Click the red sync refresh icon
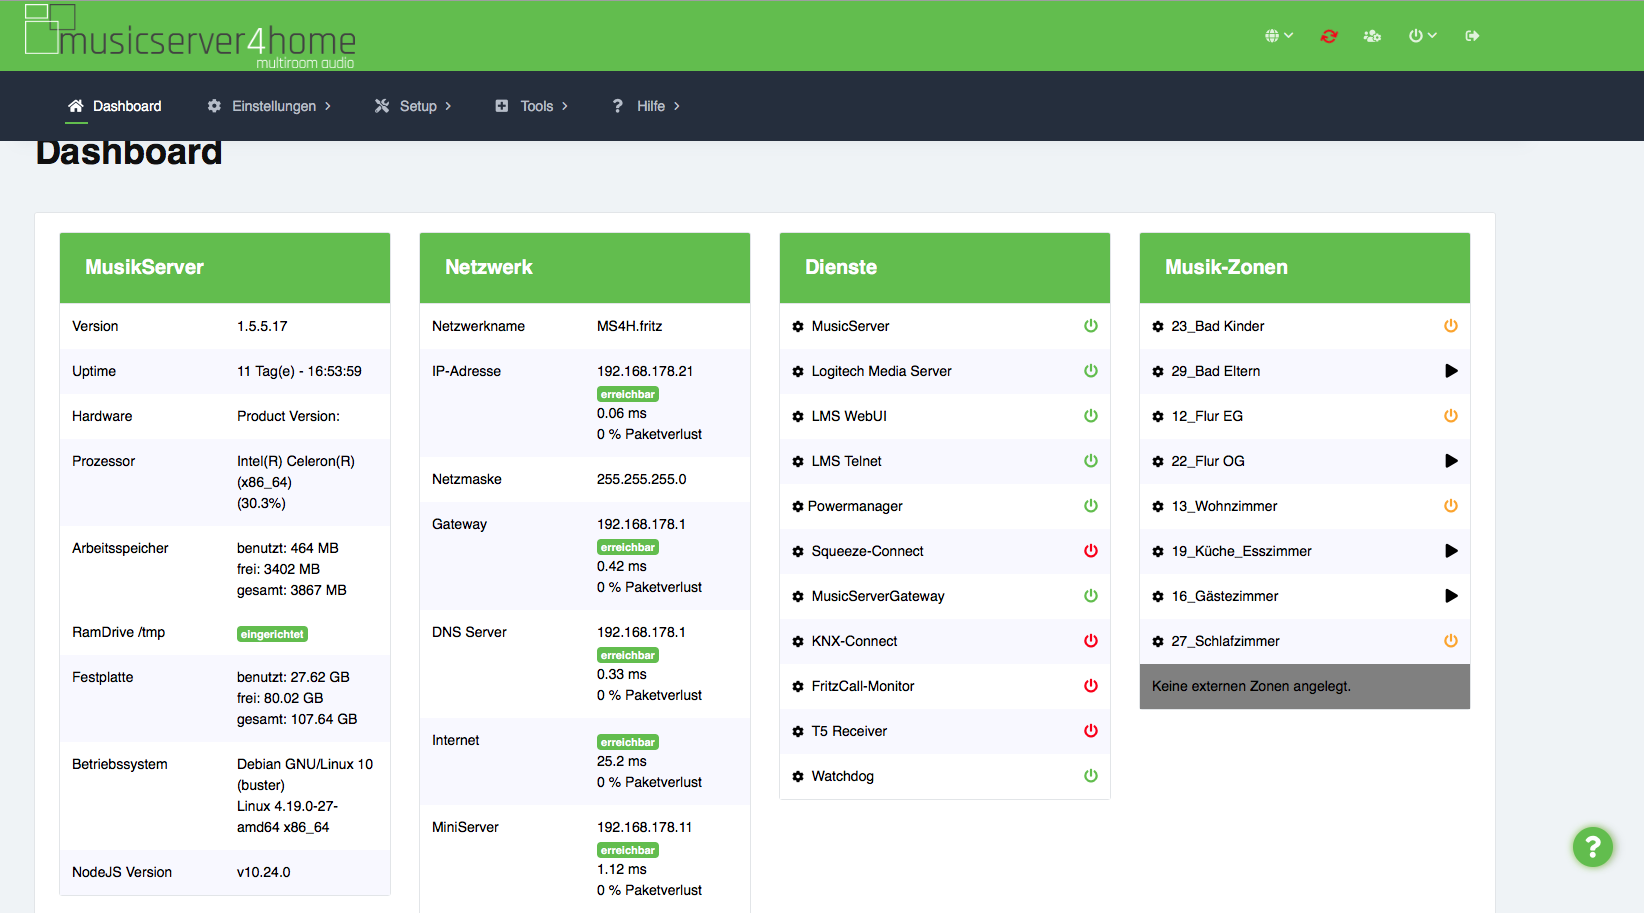 pyautogui.click(x=1328, y=36)
